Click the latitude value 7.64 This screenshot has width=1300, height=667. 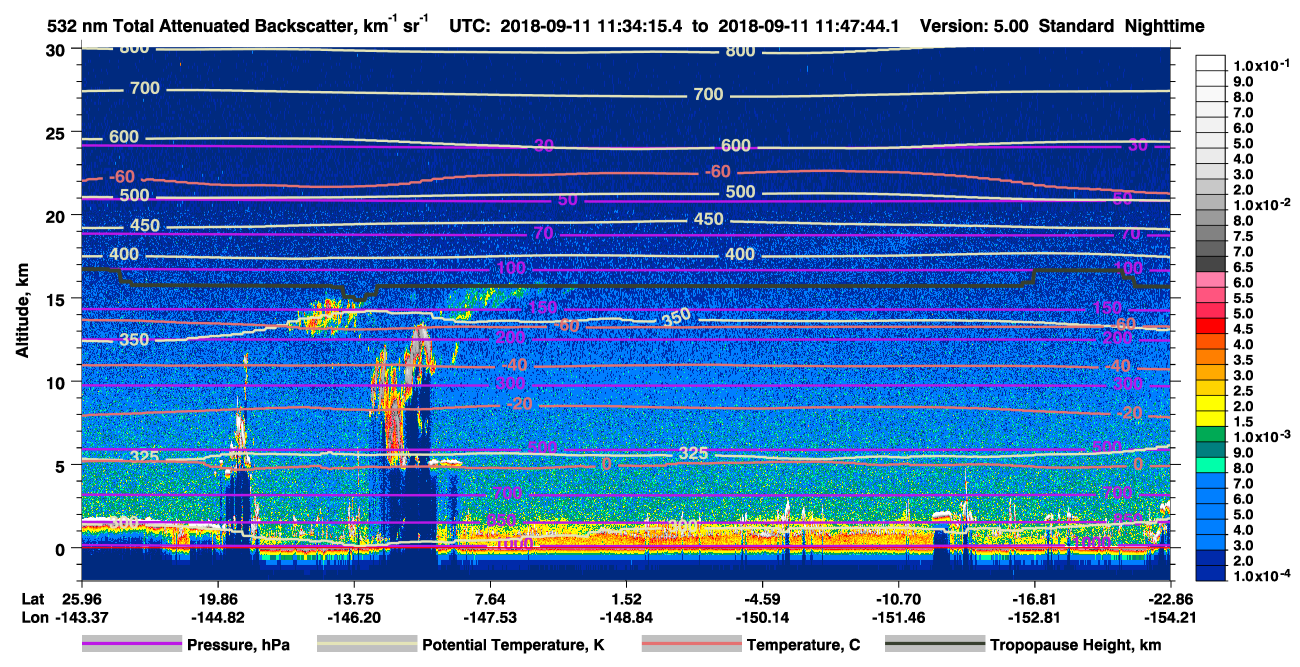point(490,598)
